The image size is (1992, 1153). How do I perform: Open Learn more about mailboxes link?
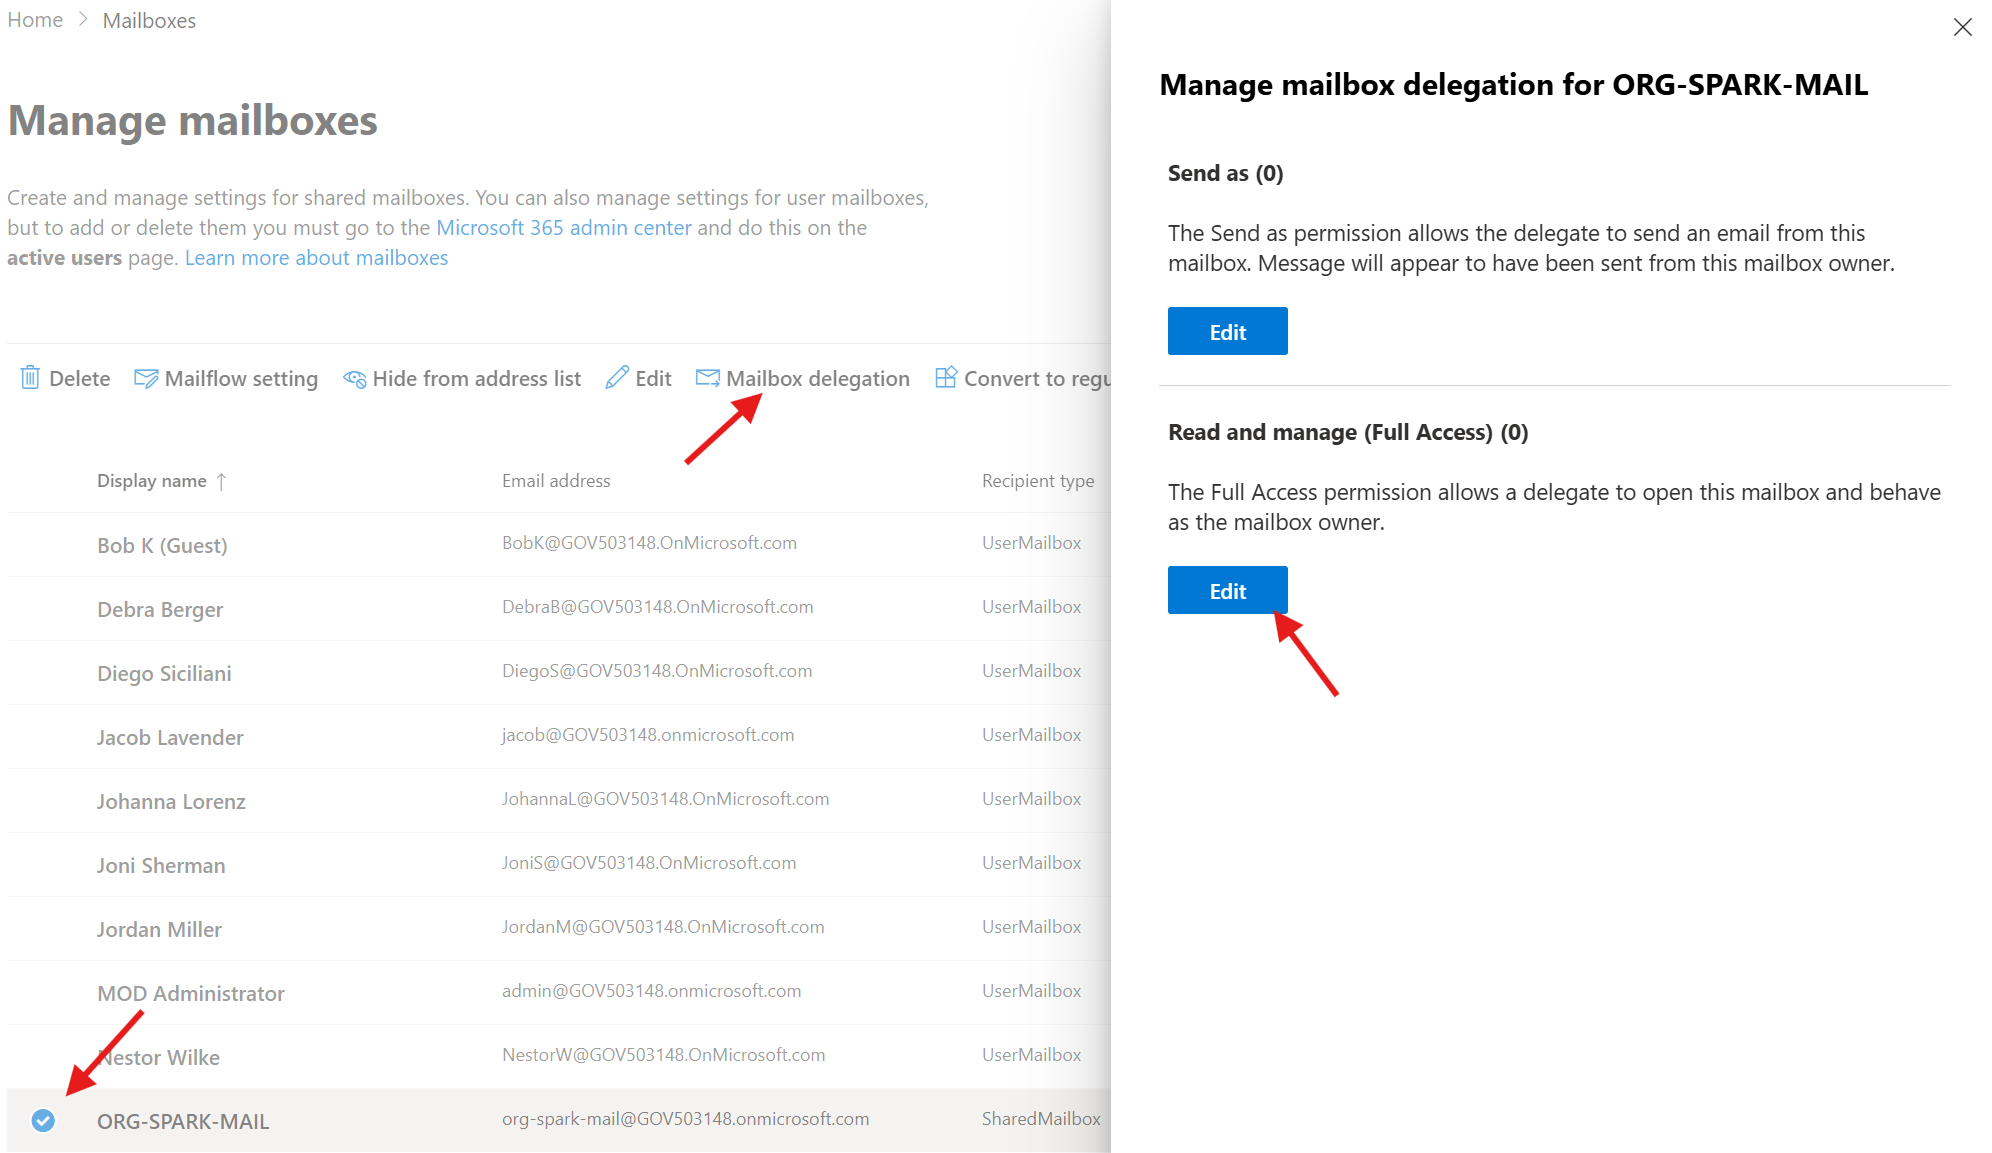click(x=316, y=258)
